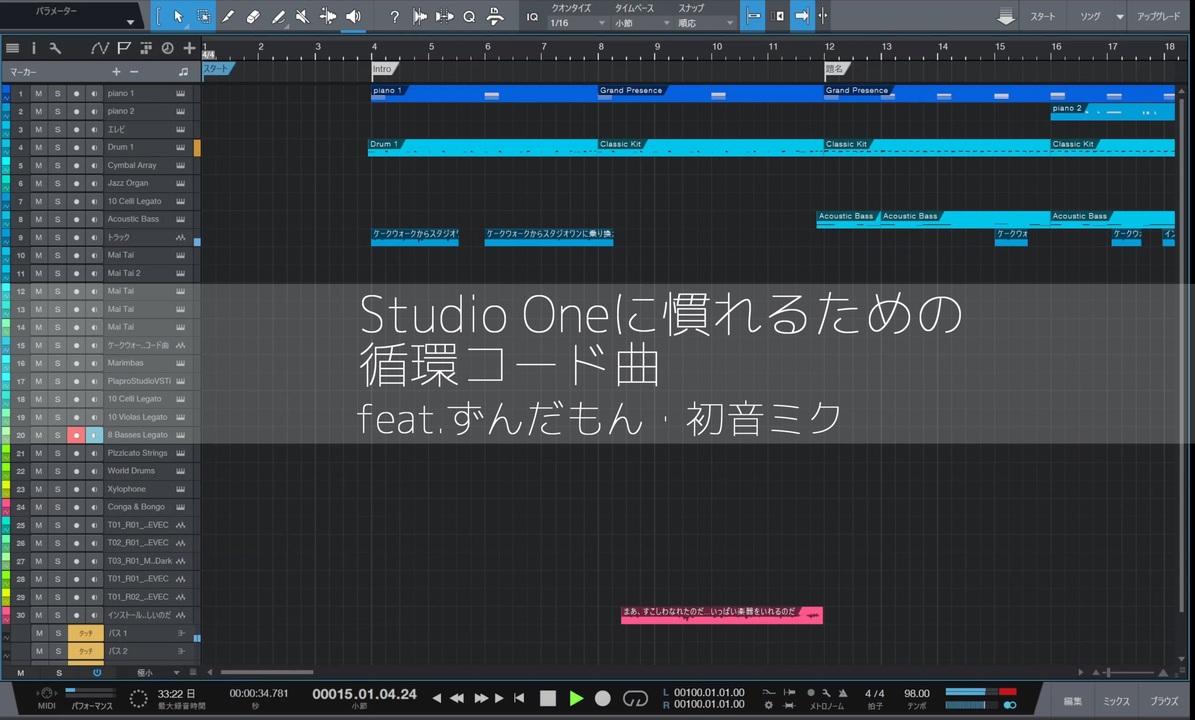This screenshot has width=1195, height=720.
Task: Open the Browse panel tab
Action: [x=1164, y=702]
